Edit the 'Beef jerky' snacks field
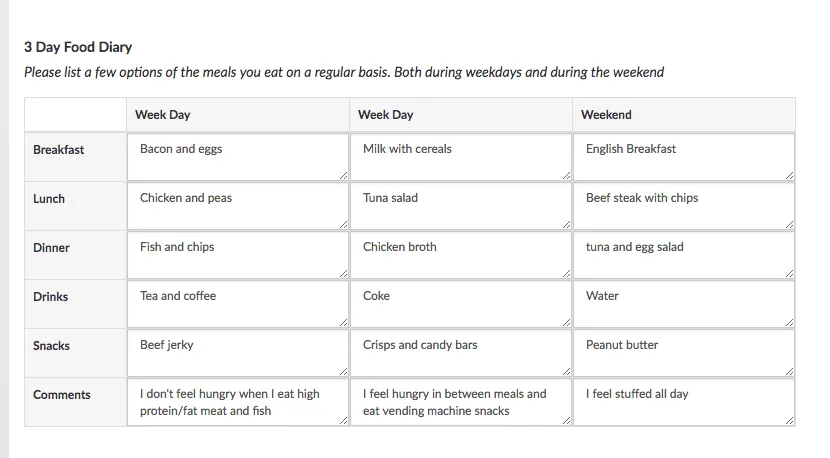Viewport: 830px width, 458px height. pyautogui.click(x=237, y=354)
